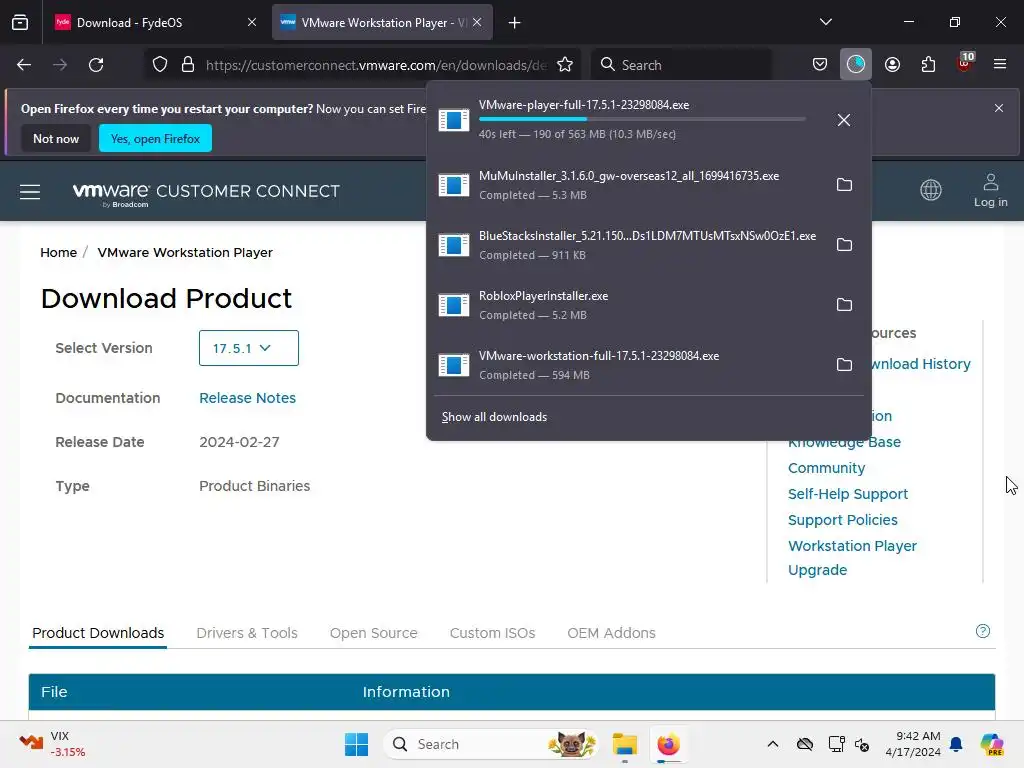Open the language globe icon
Screen dimensions: 1024x768
(x=931, y=190)
